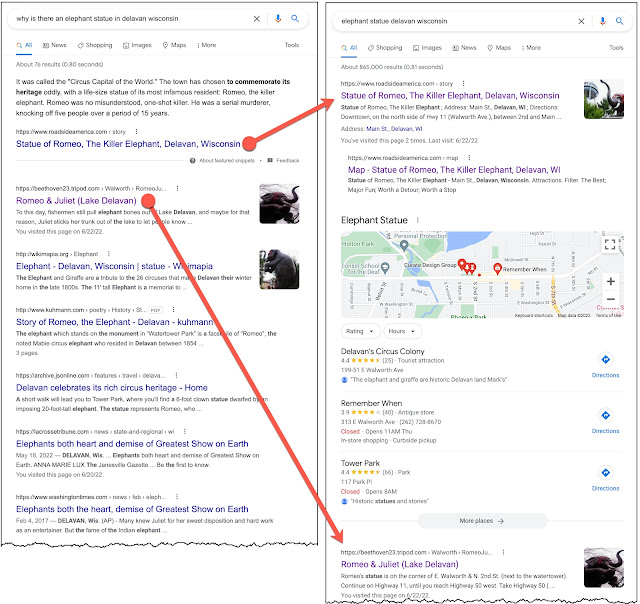640x604 pixels.
Task: Click Feedback under the featured snippet
Action: [x=284, y=160]
